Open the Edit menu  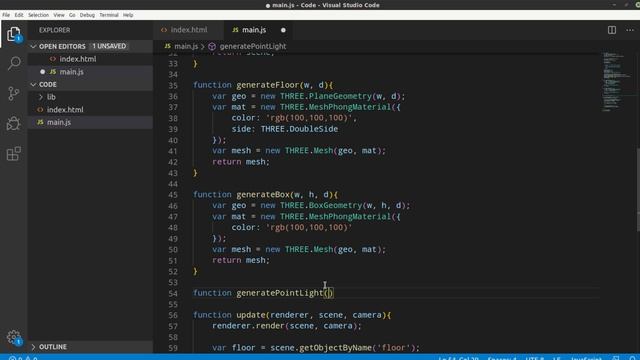pos(19,15)
